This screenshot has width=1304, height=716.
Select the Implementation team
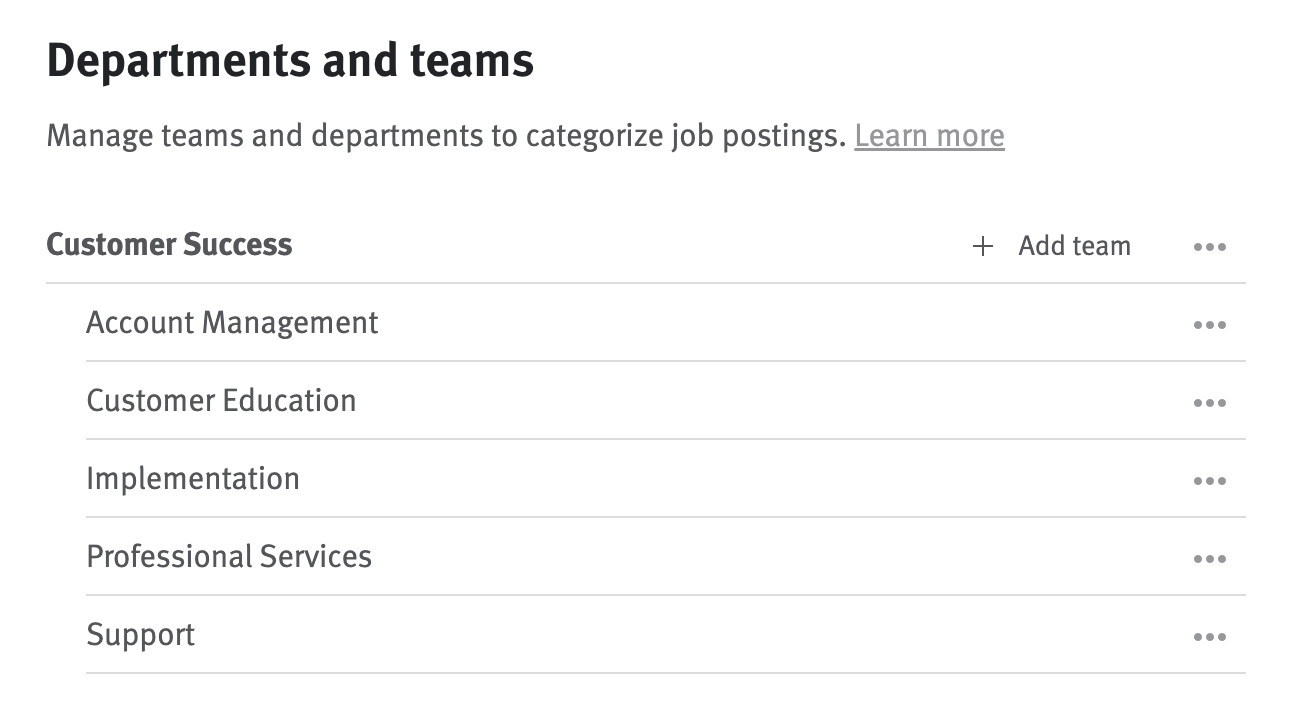pyautogui.click(x=193, y=479)
